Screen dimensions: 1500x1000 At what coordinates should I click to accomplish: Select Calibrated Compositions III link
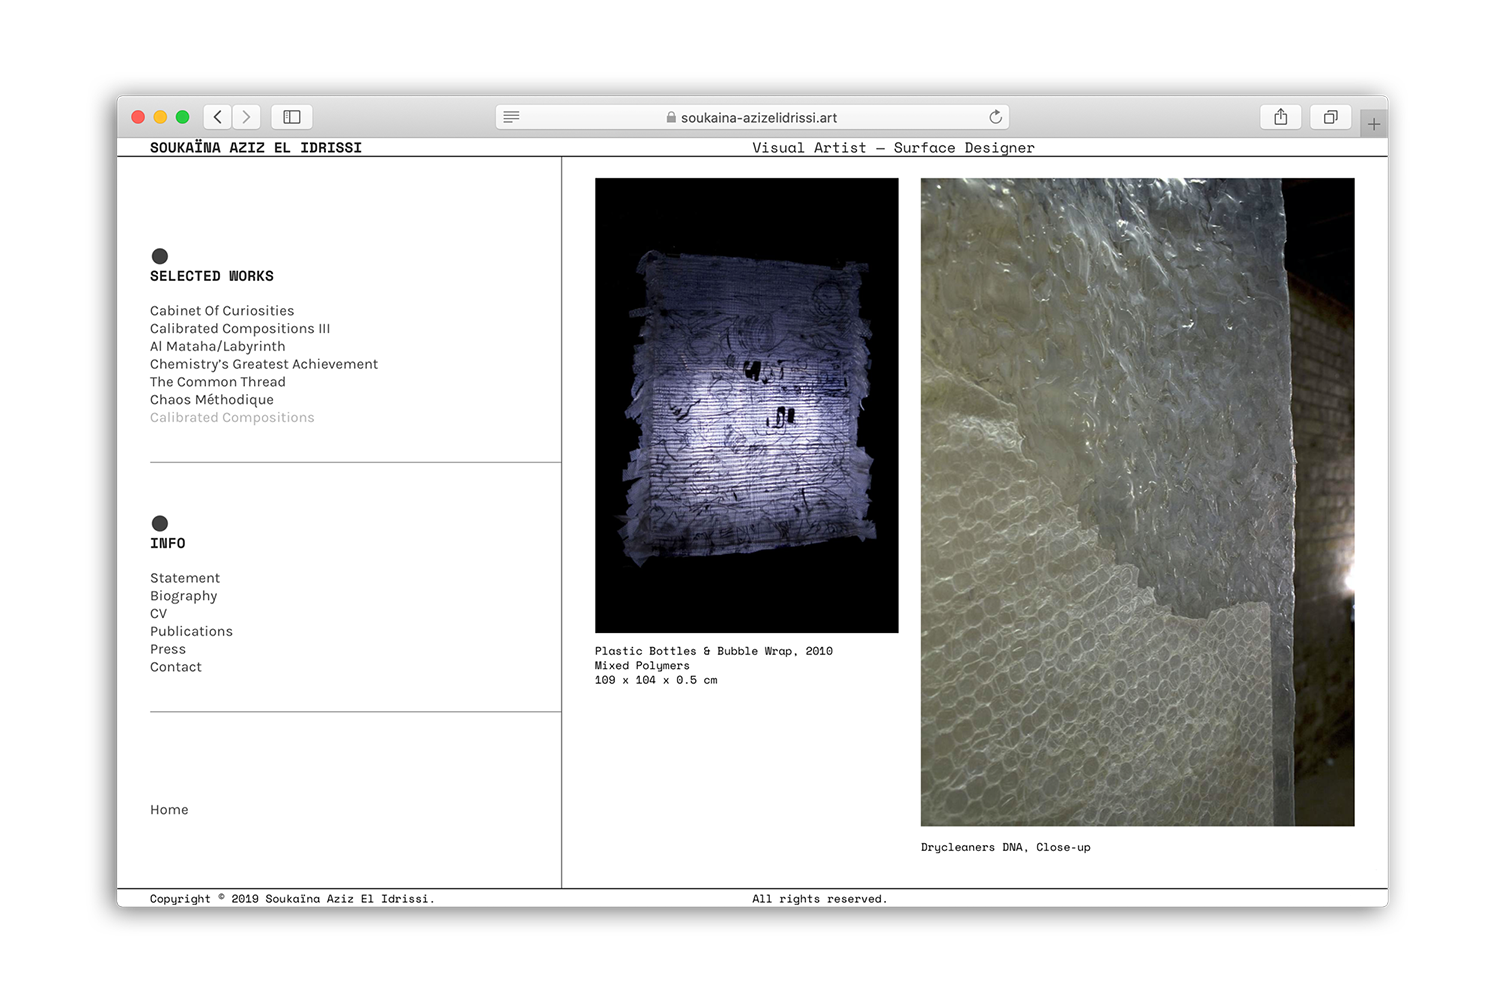[x=240, y=329]
